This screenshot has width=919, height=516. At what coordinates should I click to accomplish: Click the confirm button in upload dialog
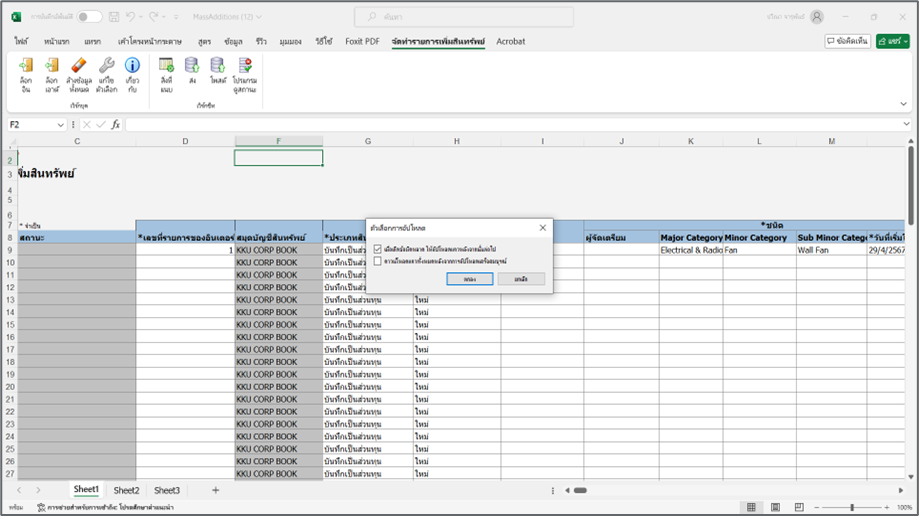pos(469,279)
